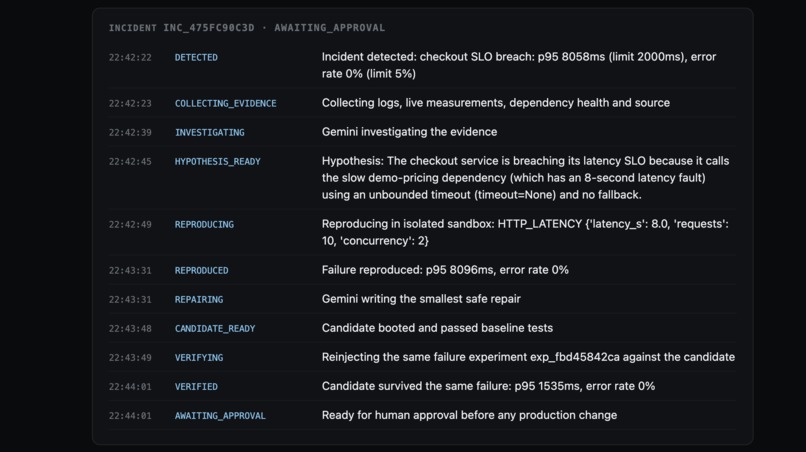Viewport: 806px width, 452px height.
Task: Select 'Candidate survived the same failure' message
Action: pos(488,386)
